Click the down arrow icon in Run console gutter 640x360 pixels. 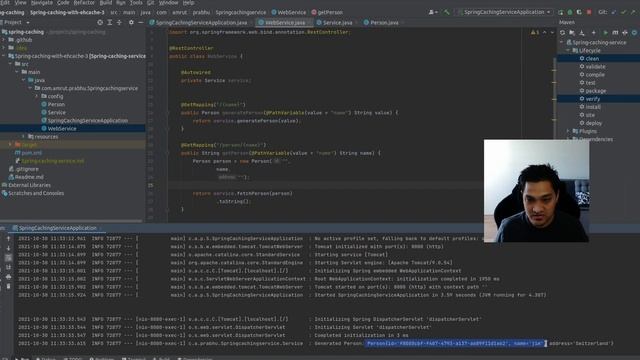click(x=8, y=248)
